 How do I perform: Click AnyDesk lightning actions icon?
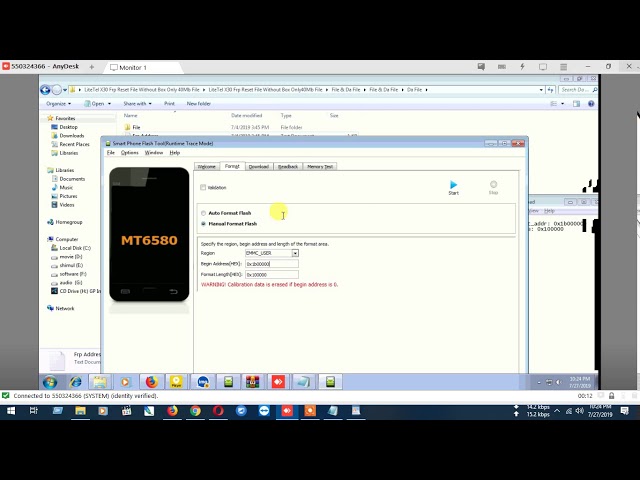point(522,67)
